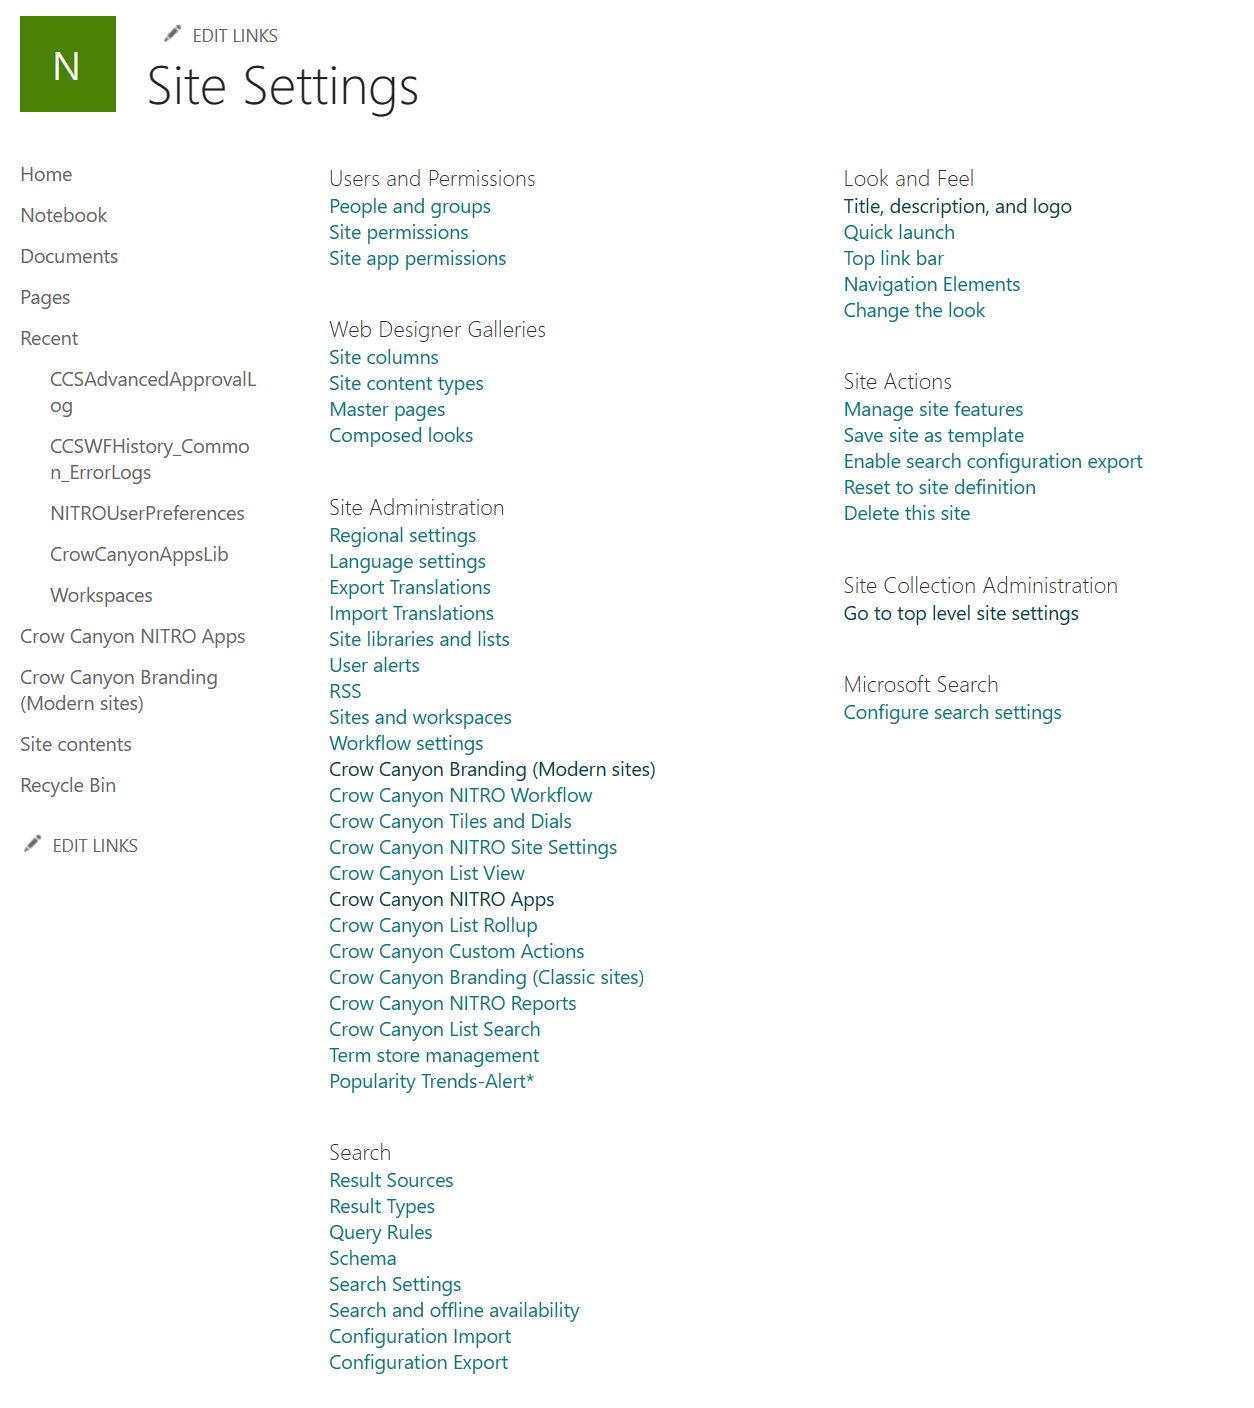1254x1408 pixels.
Task: Open Regional settings
Action: (x=402, y=535)
